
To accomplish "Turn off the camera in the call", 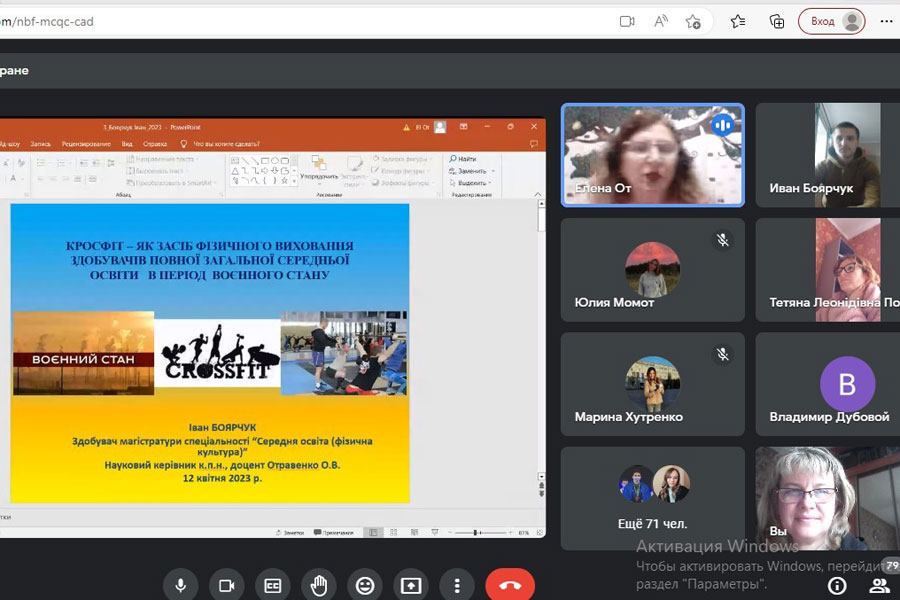I will pyautogui.click(x=227, y=585).
